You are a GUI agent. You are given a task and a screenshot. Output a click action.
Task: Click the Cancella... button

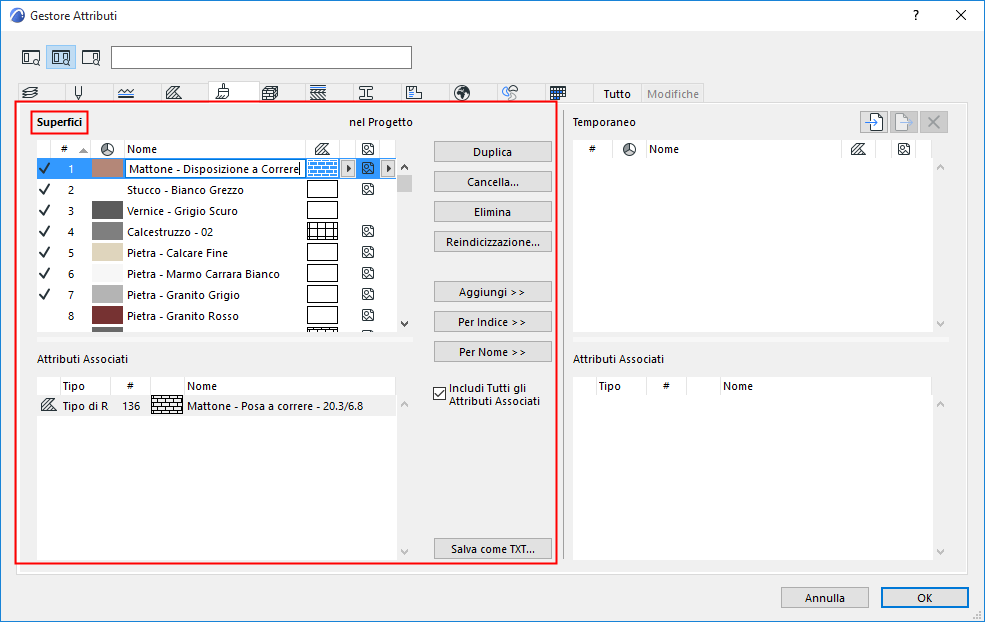pyautogui.click(x=492, y=182)
